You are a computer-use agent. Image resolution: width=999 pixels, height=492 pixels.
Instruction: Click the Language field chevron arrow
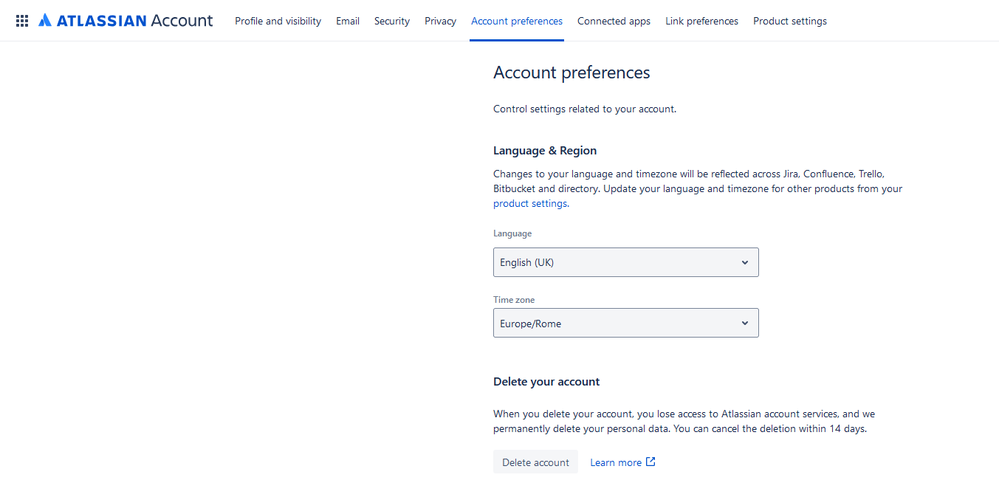point(745,263)
